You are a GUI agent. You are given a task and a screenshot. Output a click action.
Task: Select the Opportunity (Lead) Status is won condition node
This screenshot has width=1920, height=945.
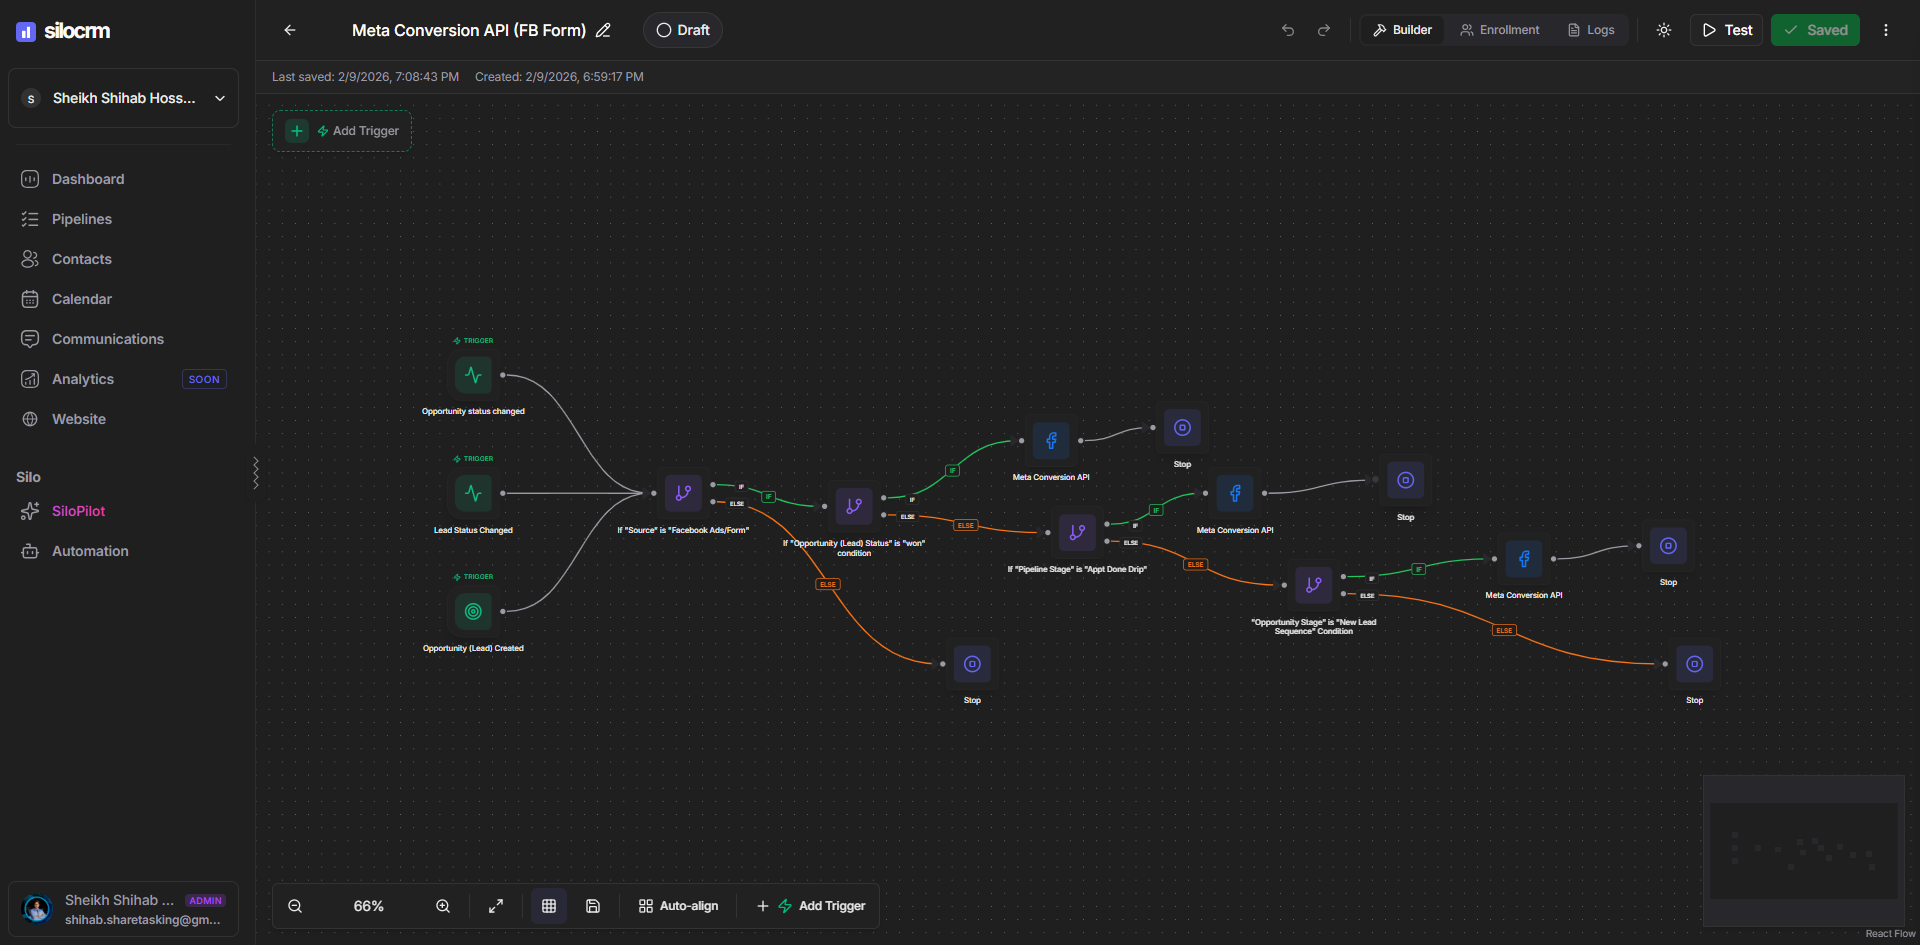point(854,506)
